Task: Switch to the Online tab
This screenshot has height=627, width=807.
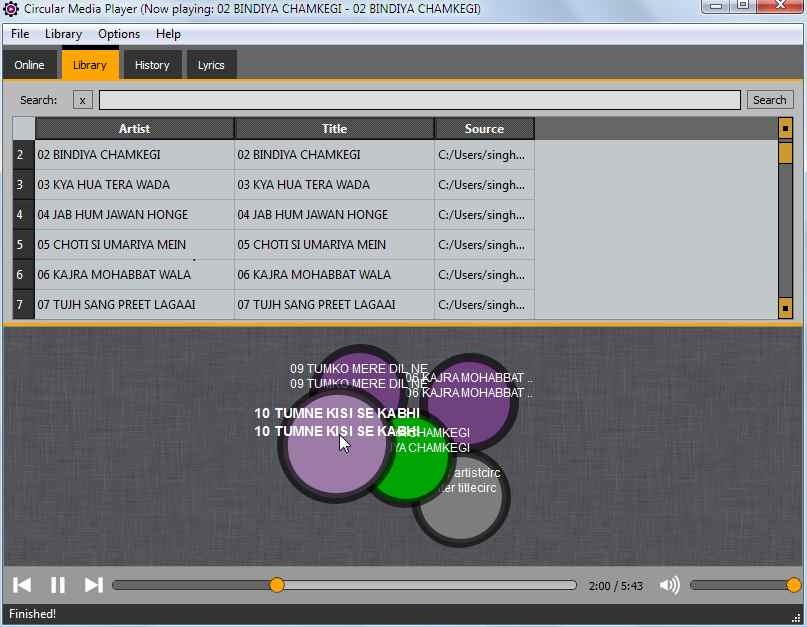Action: (x=29, y=65)
